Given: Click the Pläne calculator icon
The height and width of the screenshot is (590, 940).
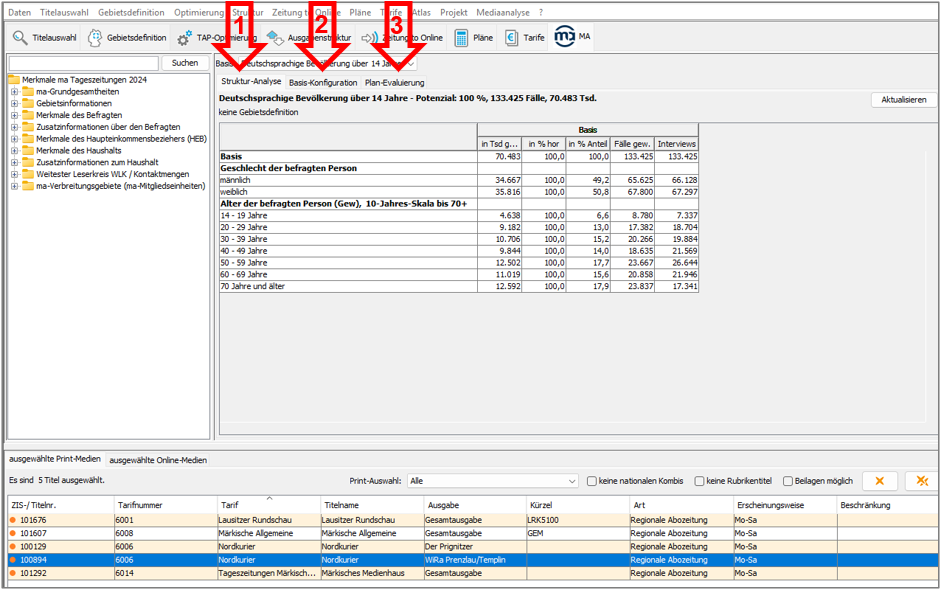Looking at the screenshot, I should point(462,38).
